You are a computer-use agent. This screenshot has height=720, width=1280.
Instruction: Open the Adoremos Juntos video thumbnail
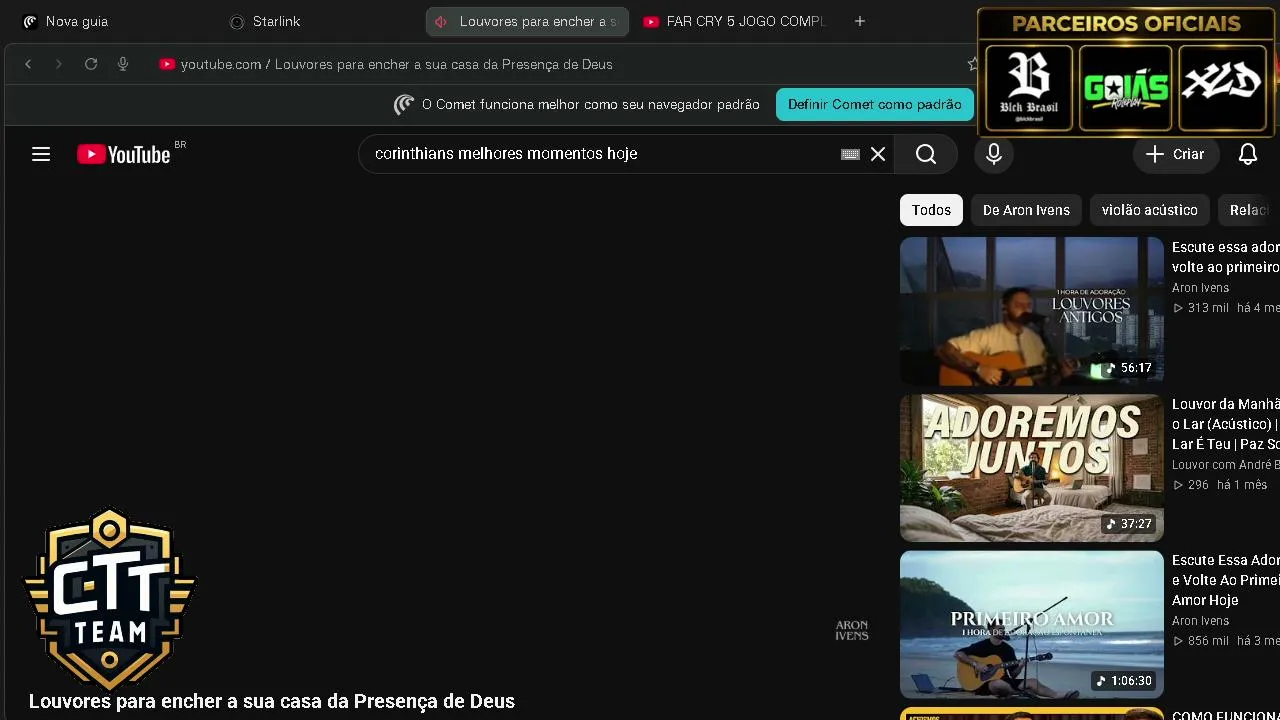[x=1032, y=468]
